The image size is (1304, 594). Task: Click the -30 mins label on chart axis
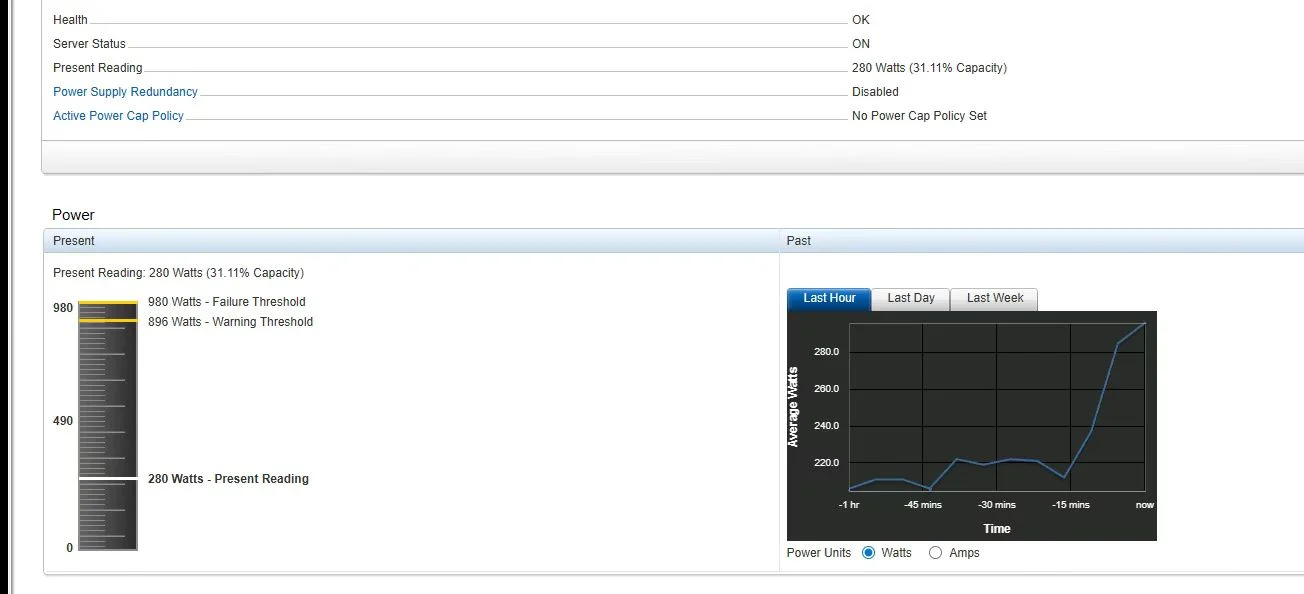pos(996,505)
